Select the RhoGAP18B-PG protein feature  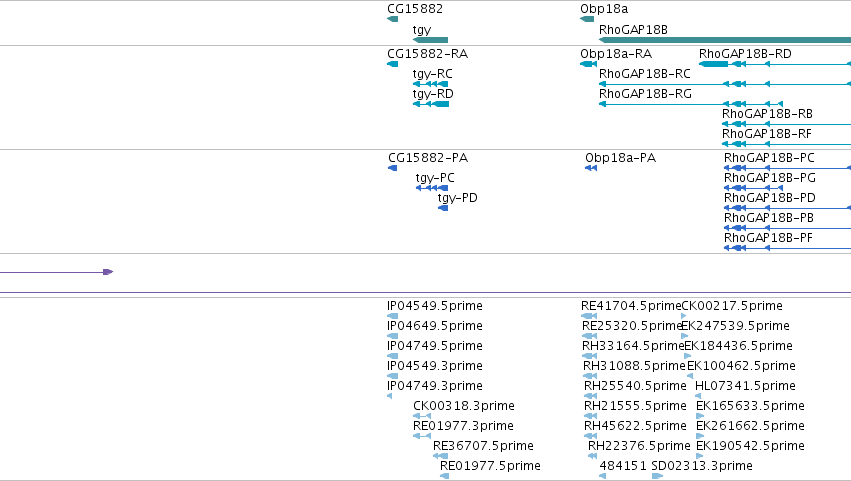coord(753,188)
